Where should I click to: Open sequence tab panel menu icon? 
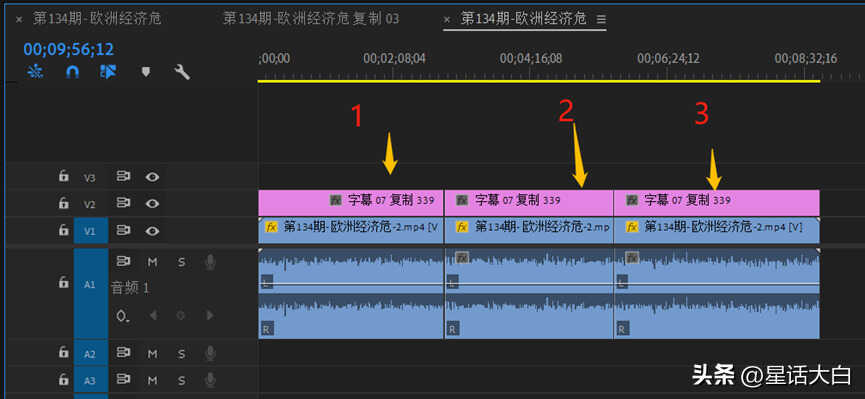coord(601,19)
